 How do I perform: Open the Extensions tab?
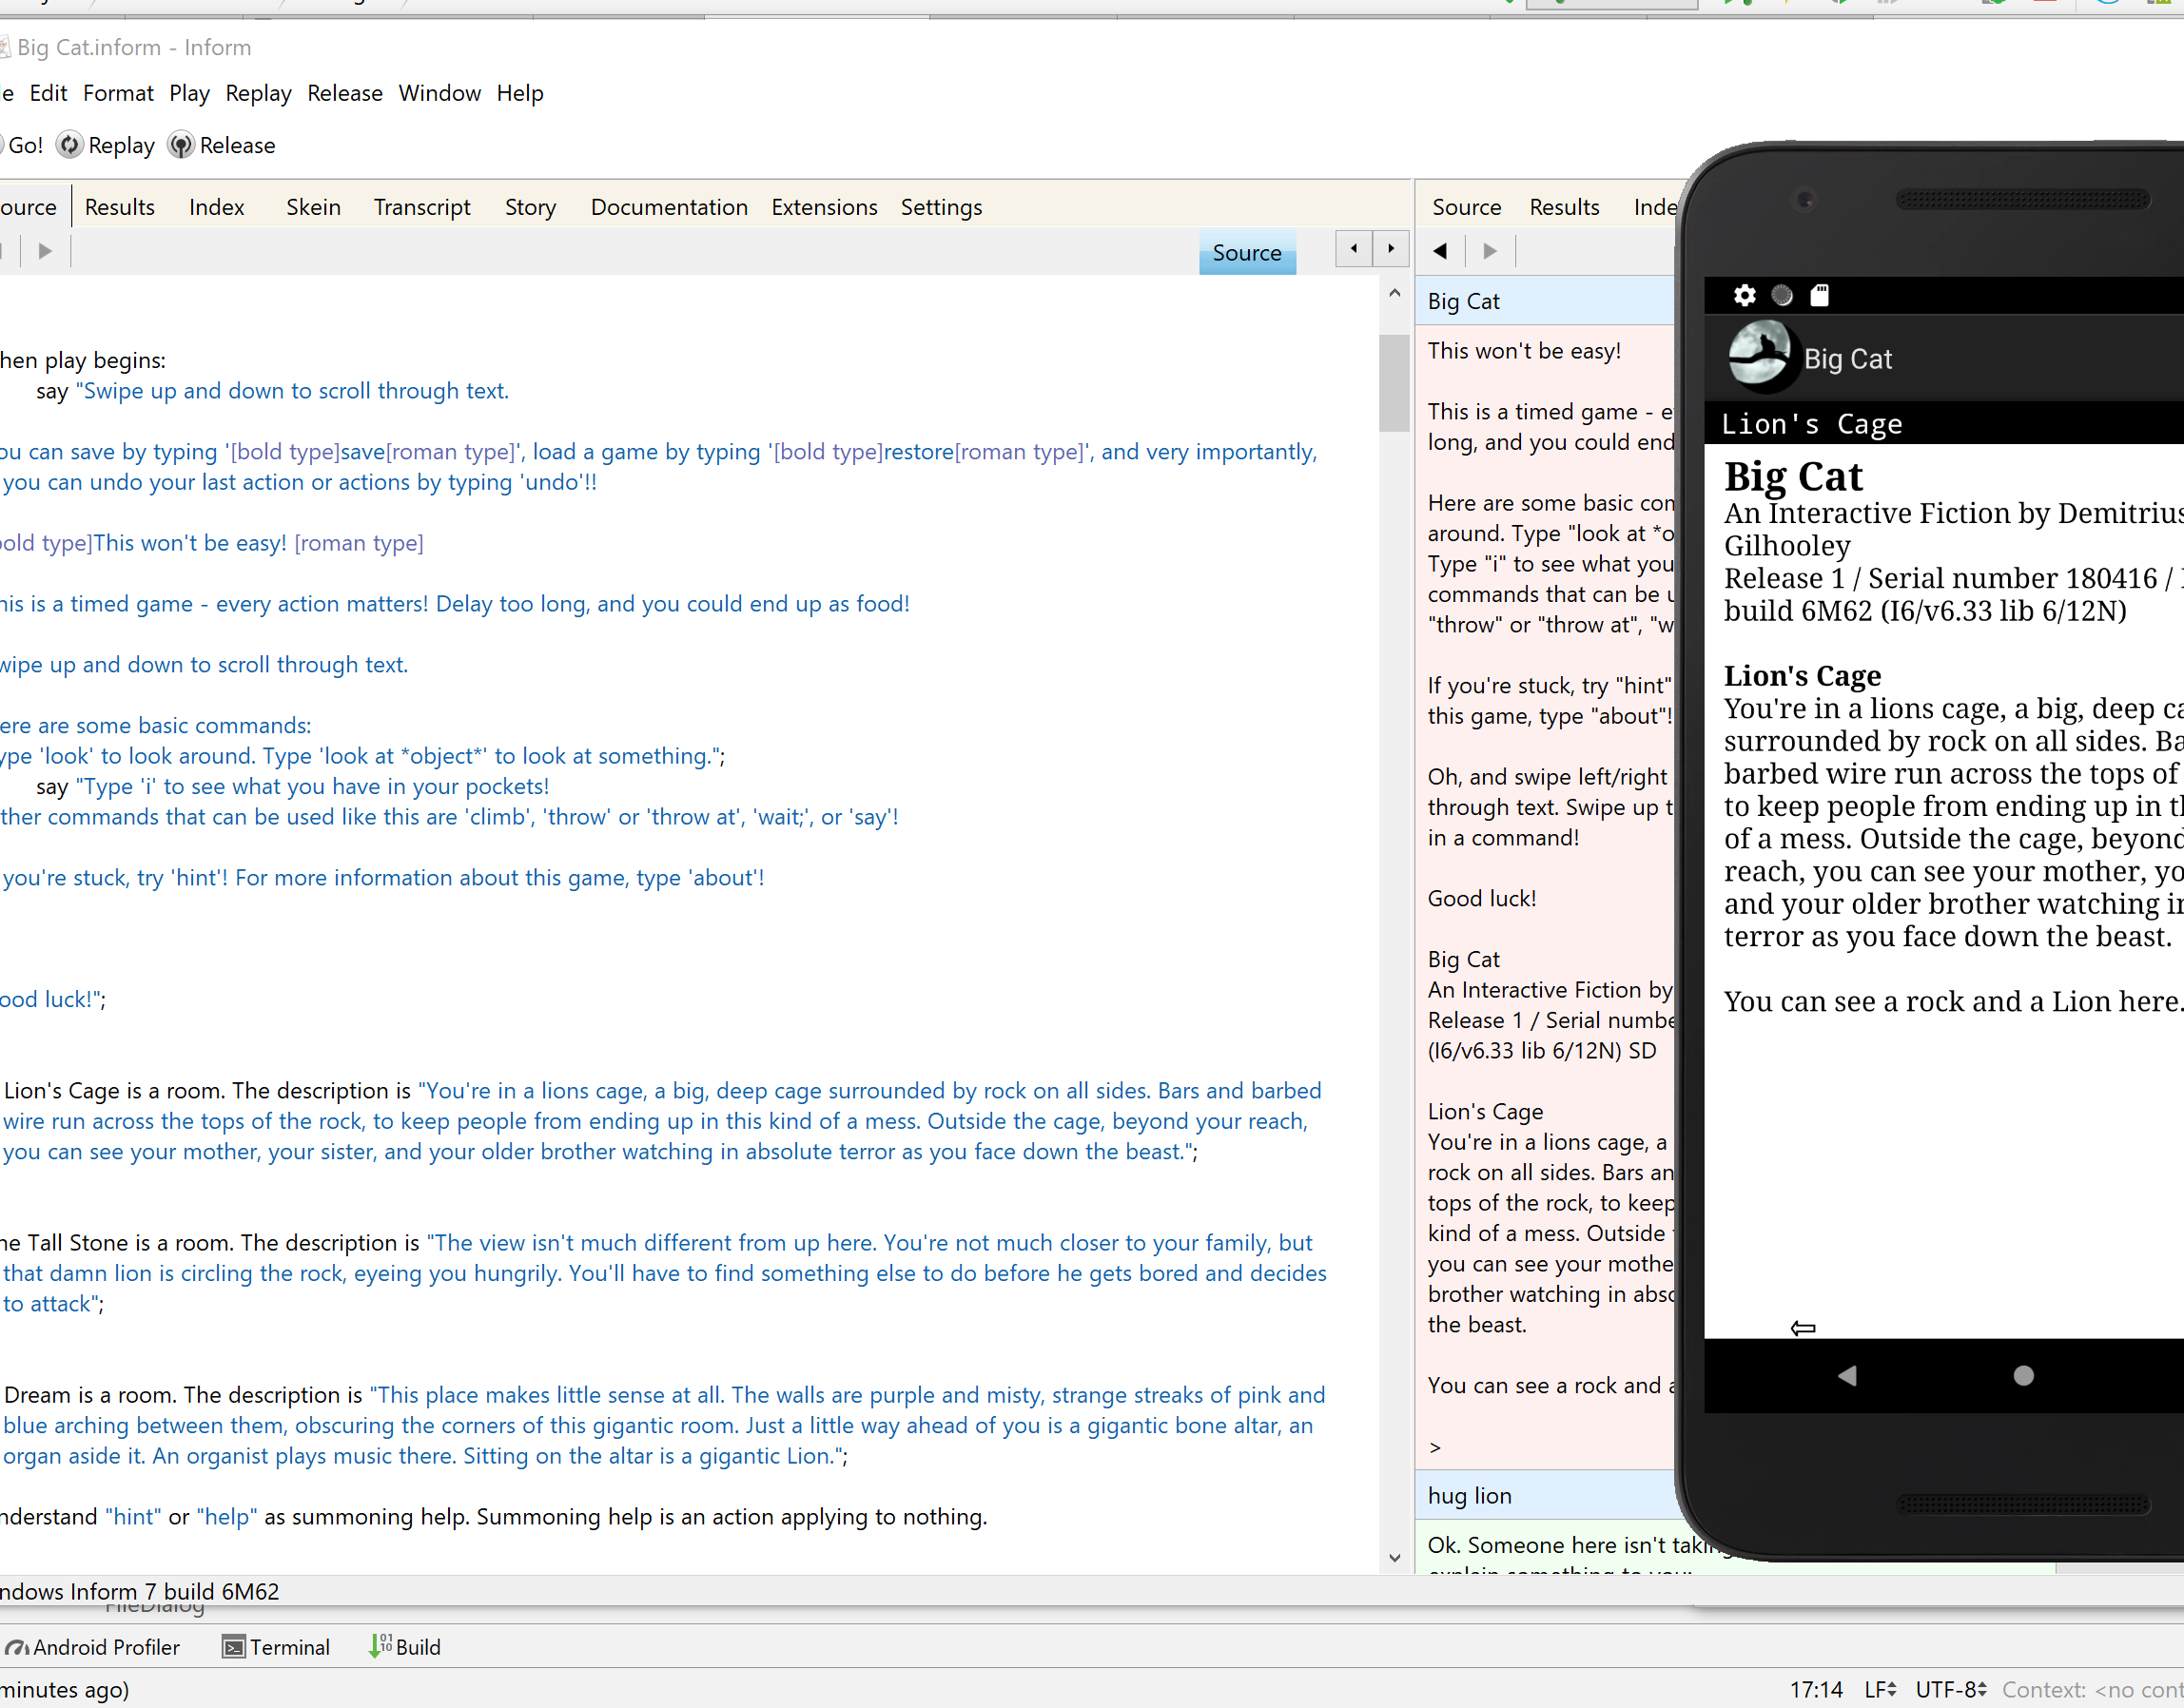pyautogui.click(x=824, y=207)
